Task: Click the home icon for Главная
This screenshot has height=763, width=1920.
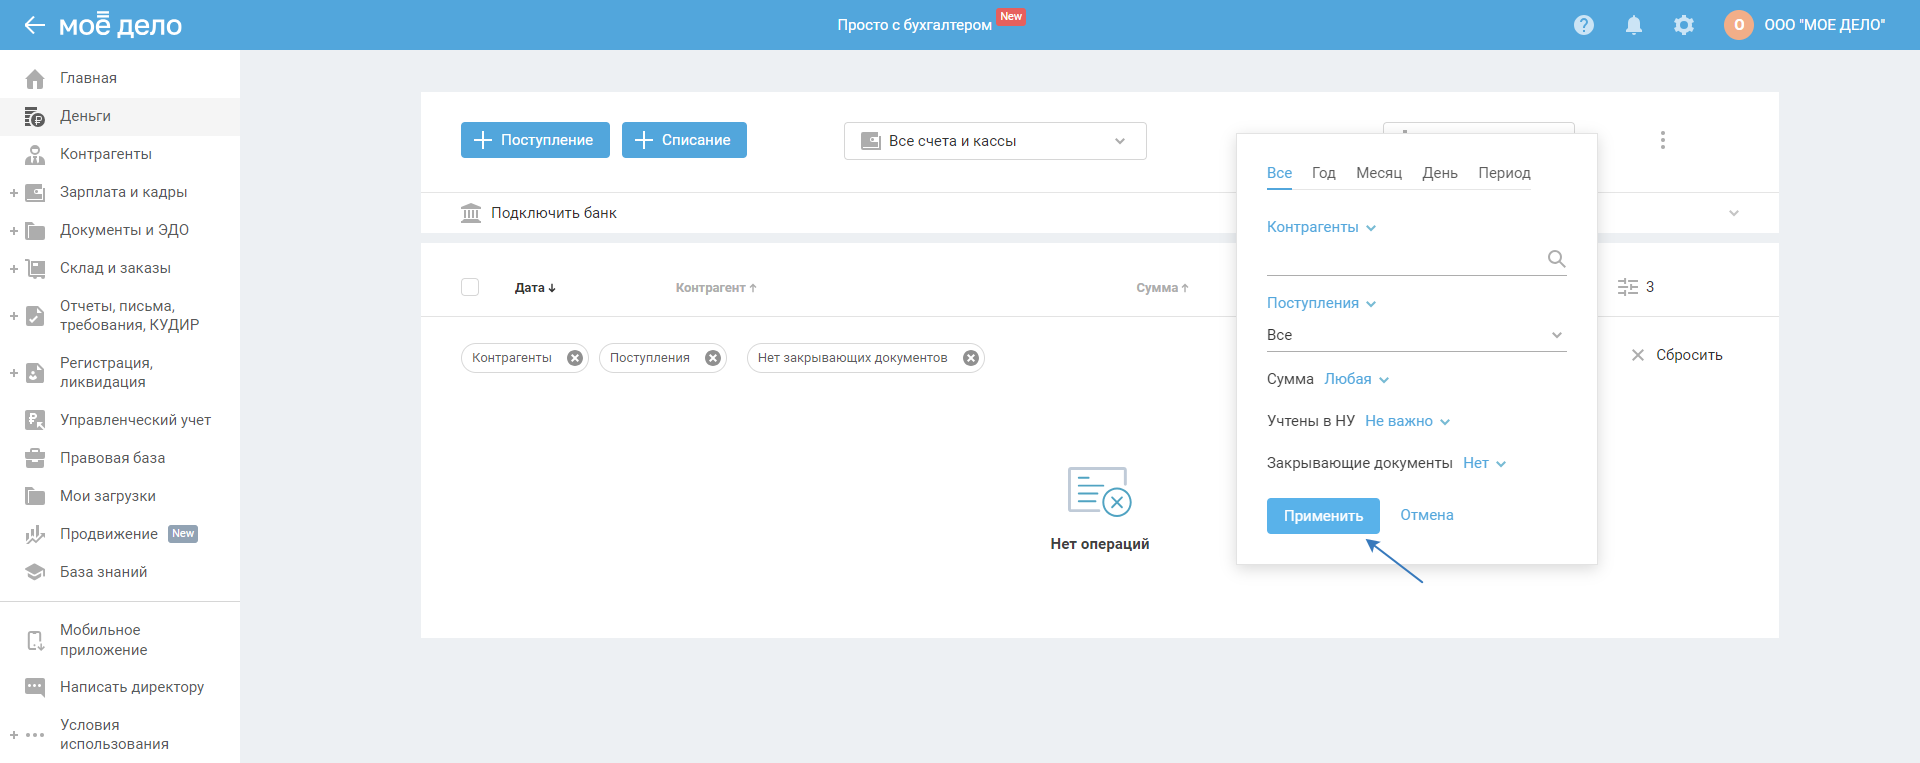Action: (35, 78)
